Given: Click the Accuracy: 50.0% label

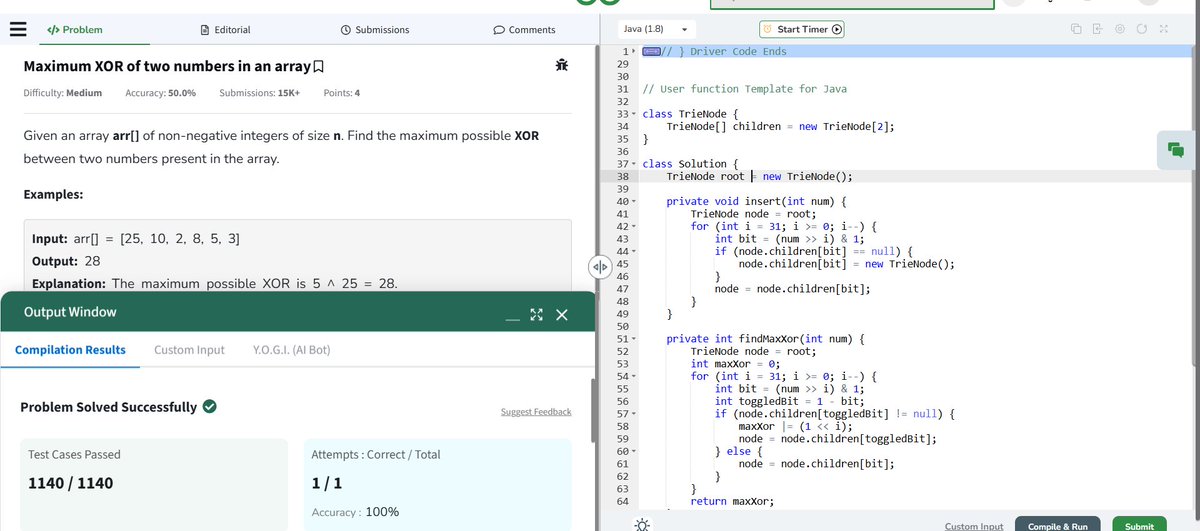Looking at the screenshot, I should [x=160, y=93].
